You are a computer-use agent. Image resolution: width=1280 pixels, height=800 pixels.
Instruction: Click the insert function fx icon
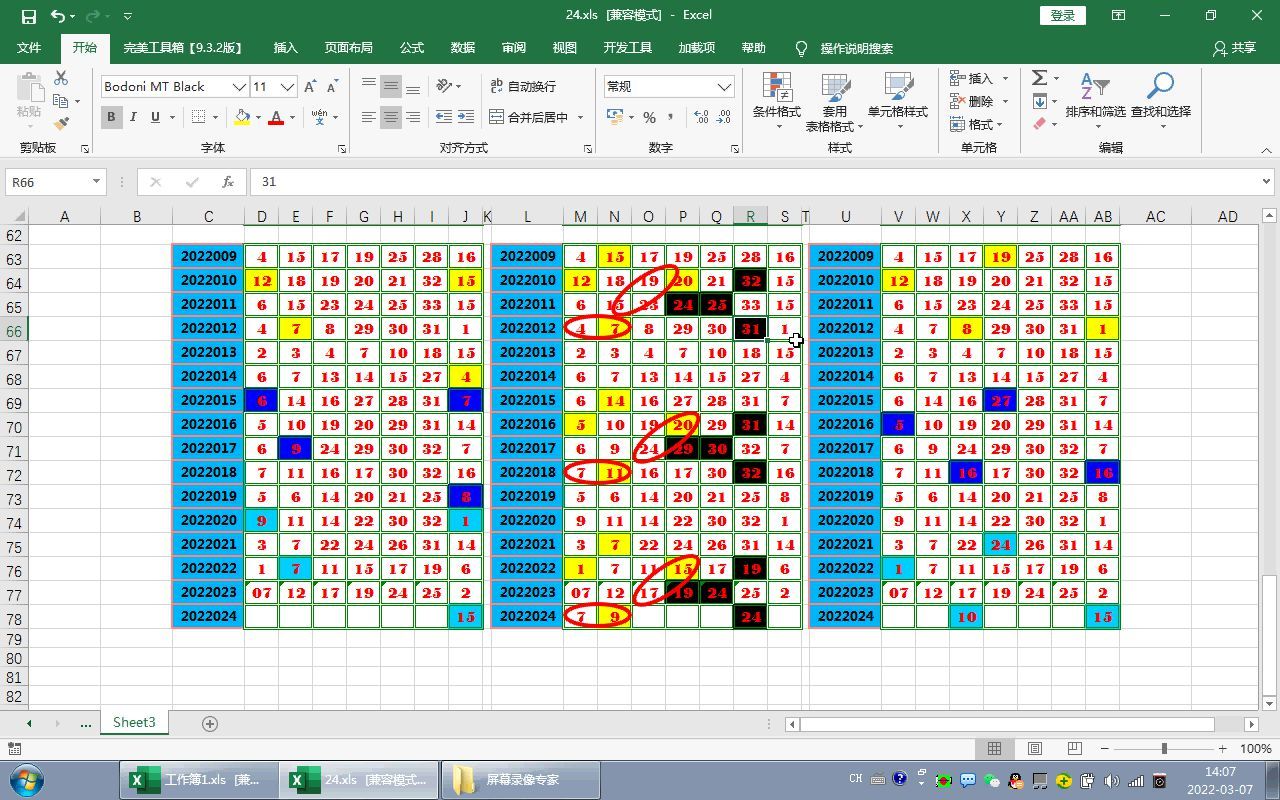click(228, 182)
